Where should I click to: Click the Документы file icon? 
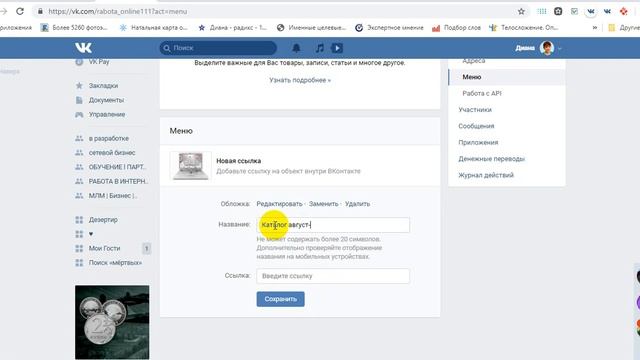pyautogui.click(x=79, y=100)
